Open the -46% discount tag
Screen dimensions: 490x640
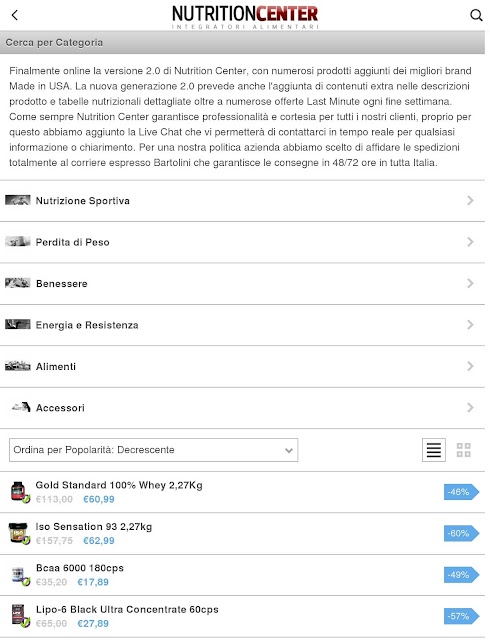pos(461,492)
